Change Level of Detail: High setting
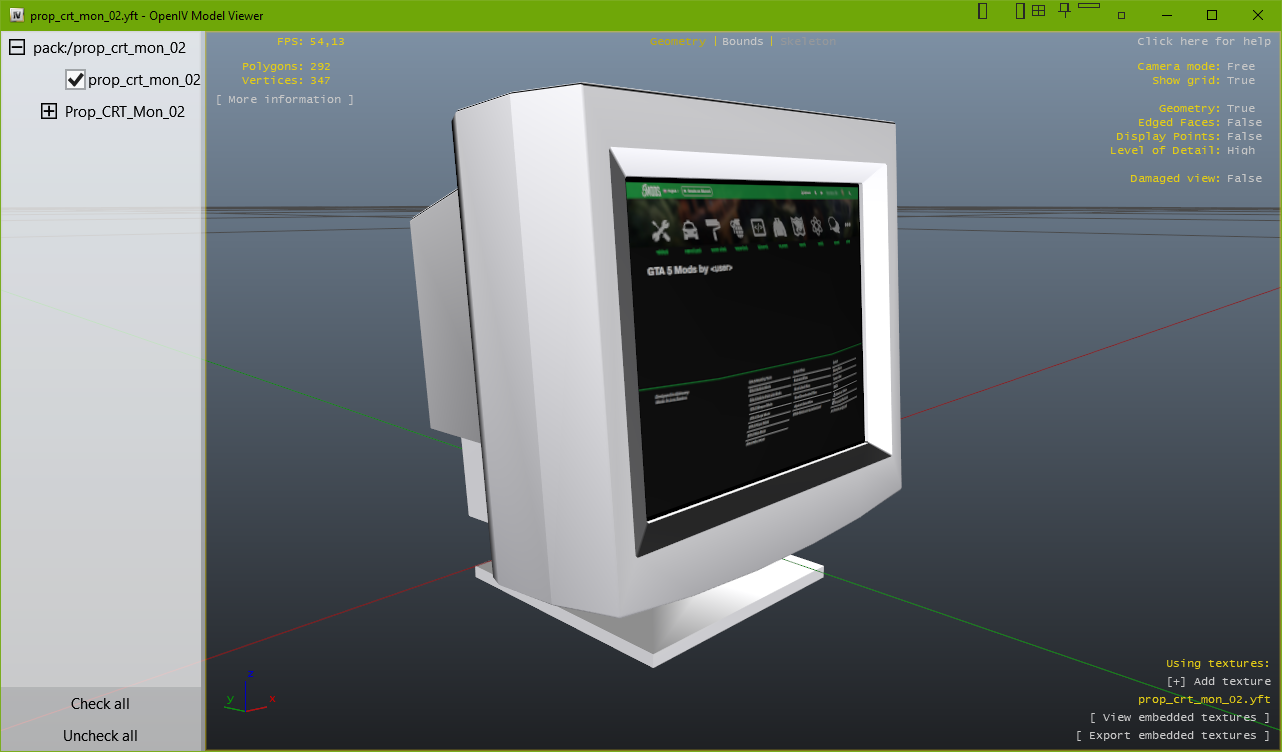 tap(1182, 150)
